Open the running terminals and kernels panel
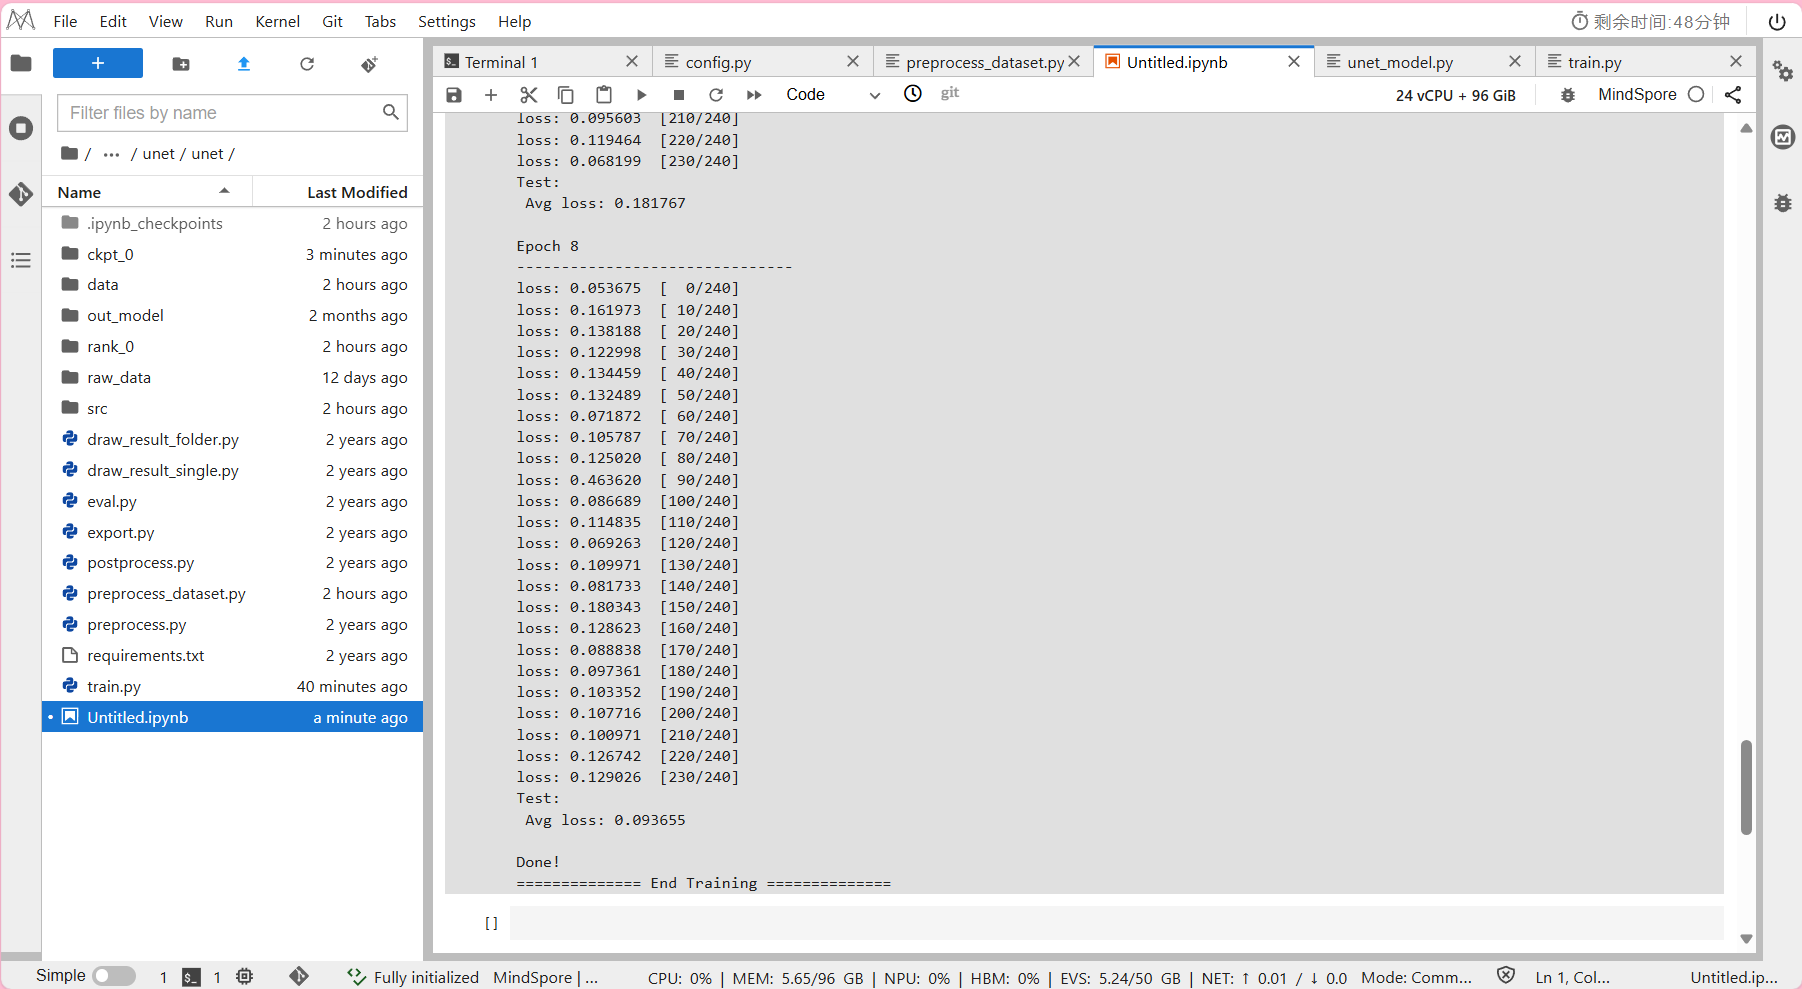1802x989 pixels. (21, 128)
